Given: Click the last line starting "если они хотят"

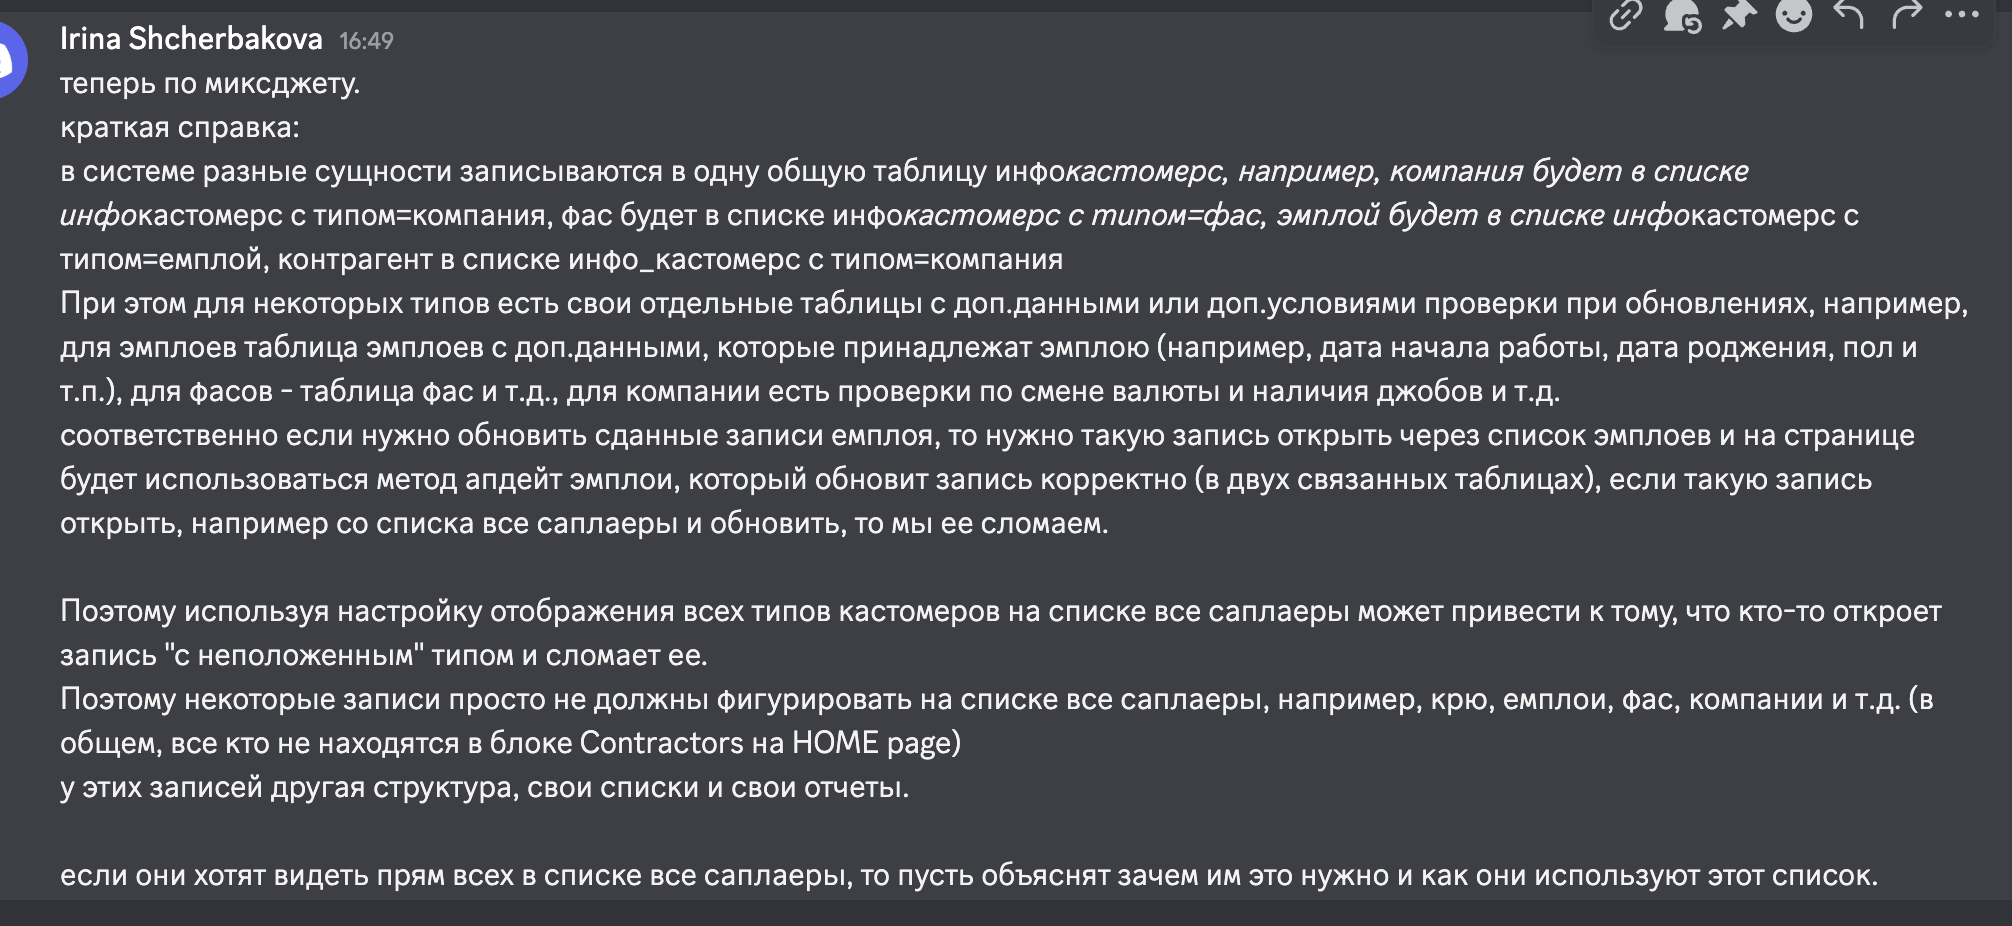Looking at the screenshot, I should pos(969,875).
